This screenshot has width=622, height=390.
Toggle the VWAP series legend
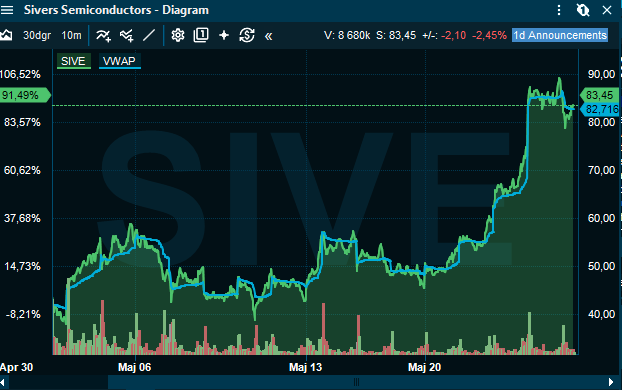[120, 61]
